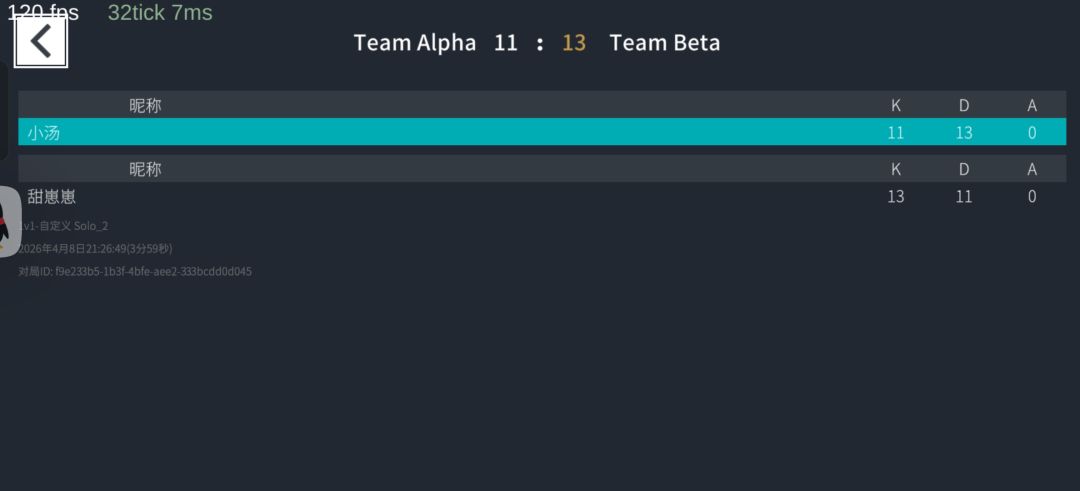Select player 甜崽崽 name
Viewport: 1080px width, 491px height.
(52, 197)
